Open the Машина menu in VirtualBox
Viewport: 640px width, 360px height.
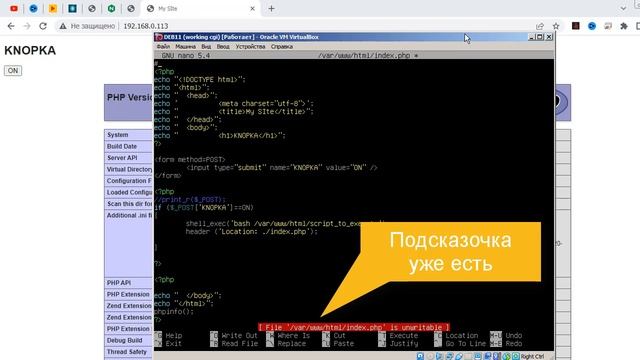185,47
